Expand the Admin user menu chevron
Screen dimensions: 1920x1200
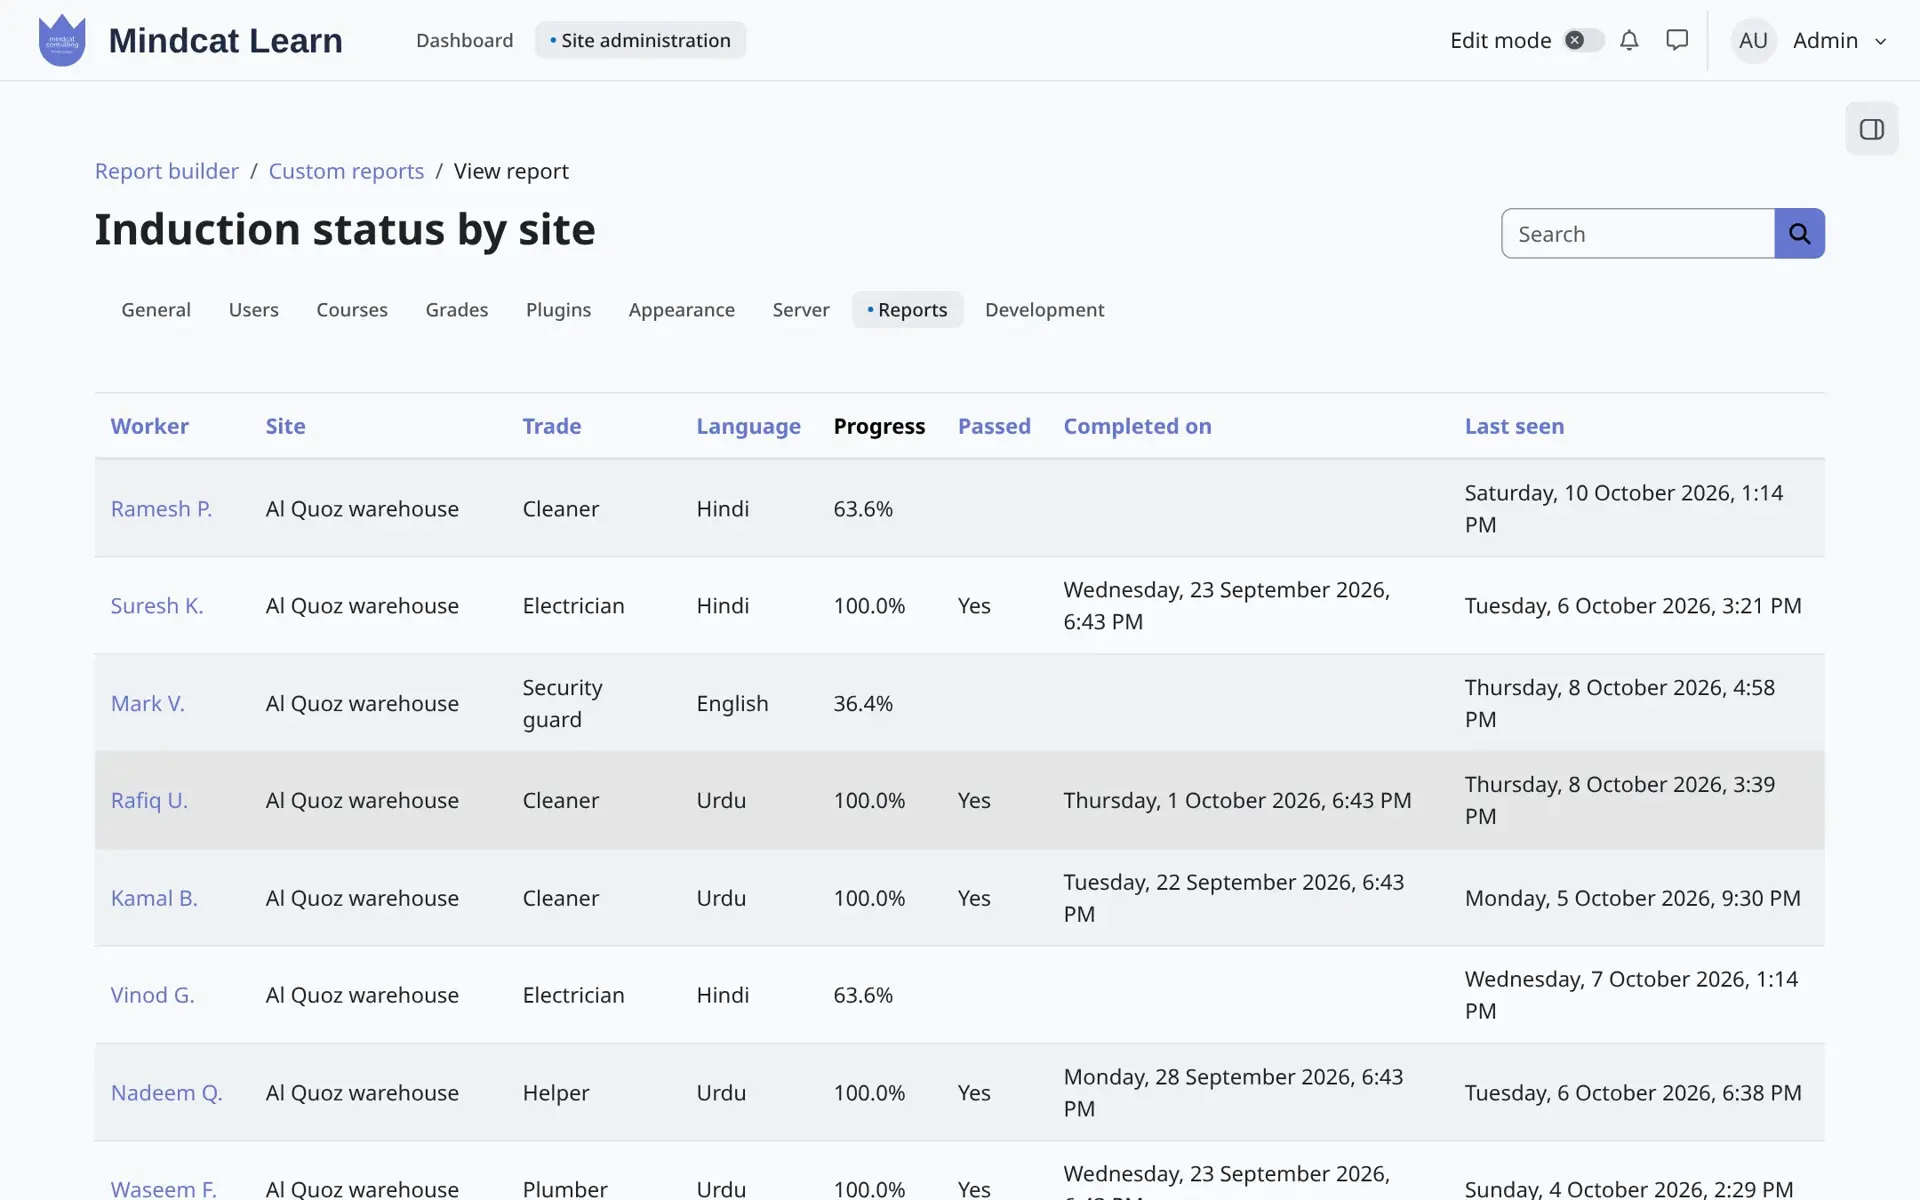click(x=1880, y=41)
